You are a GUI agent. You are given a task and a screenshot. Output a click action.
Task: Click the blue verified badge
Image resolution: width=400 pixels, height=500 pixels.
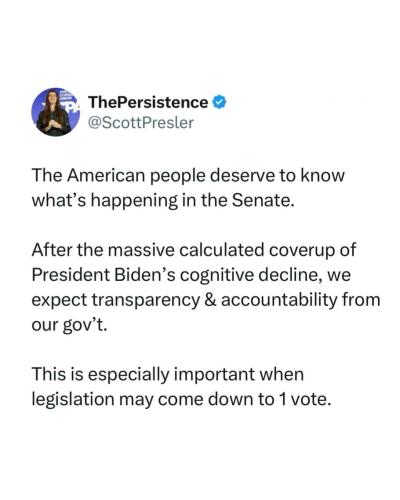220,102
